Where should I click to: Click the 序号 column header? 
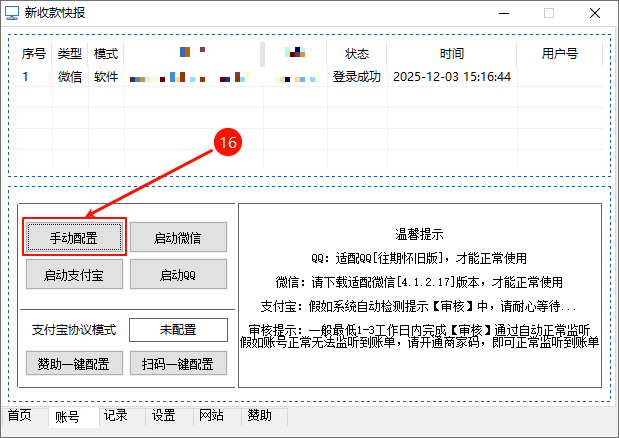(34, 53)
